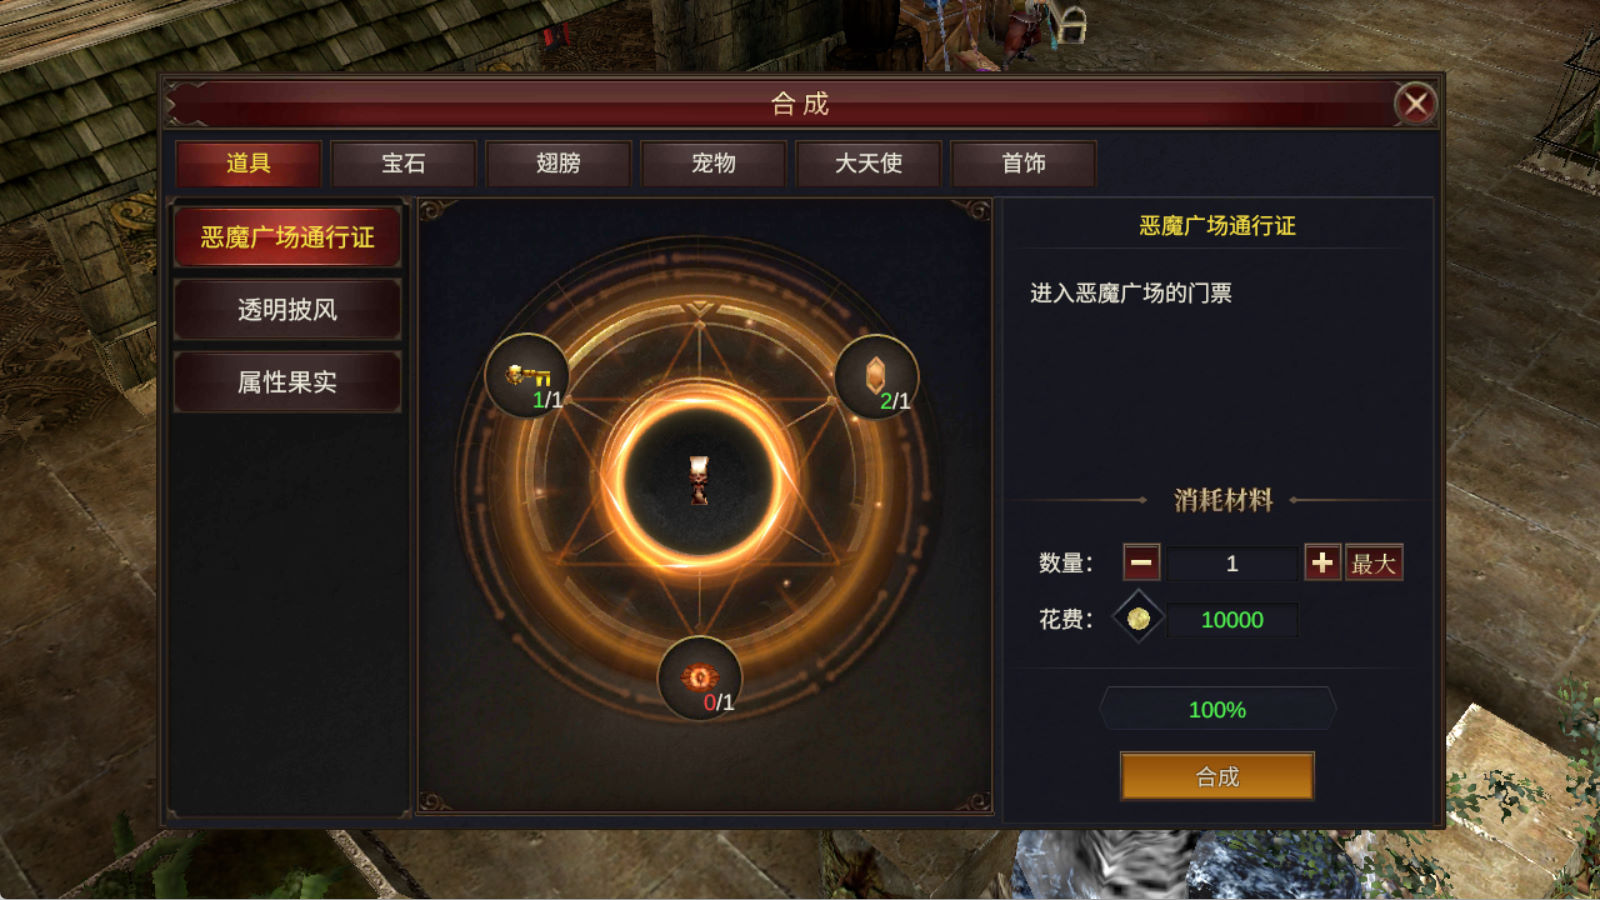Choose 属性果实 from recipe list
The image size is (1600, 900).
(x=288, y=381)
